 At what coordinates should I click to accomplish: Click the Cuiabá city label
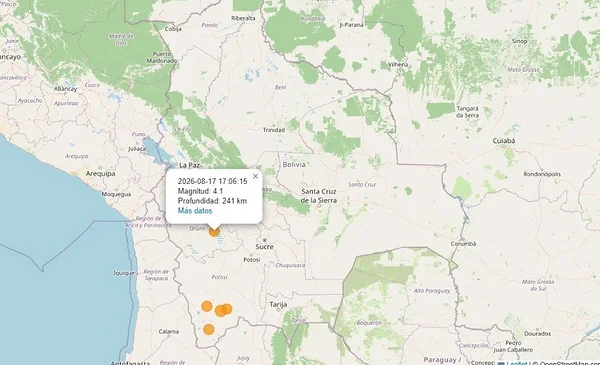pyautogui.click(x=504, y=141)
